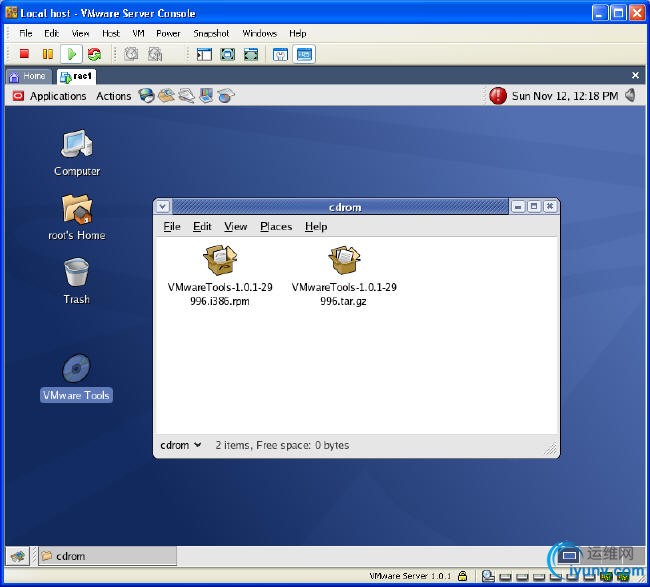Open VMware View menu
The height and width of the screenshot is (587, 650).
pos(80,34)
